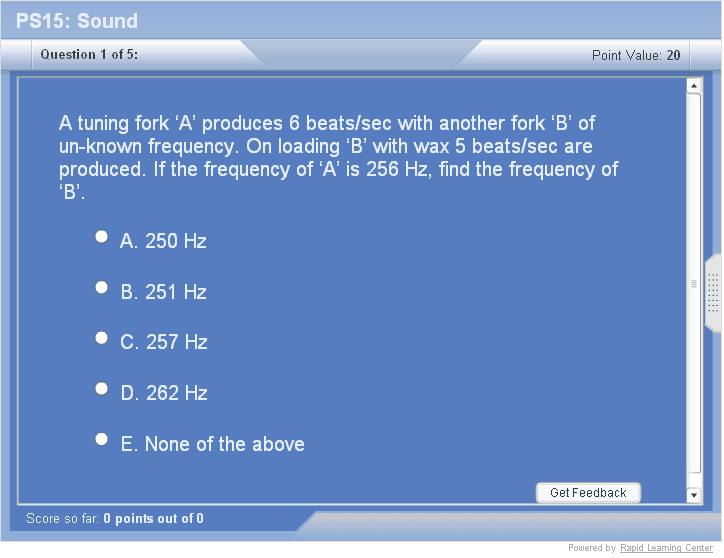Click the Get Feedback button
Image resolution: width=724 pixels, height=558 pixels.
[x=588, y=493]
